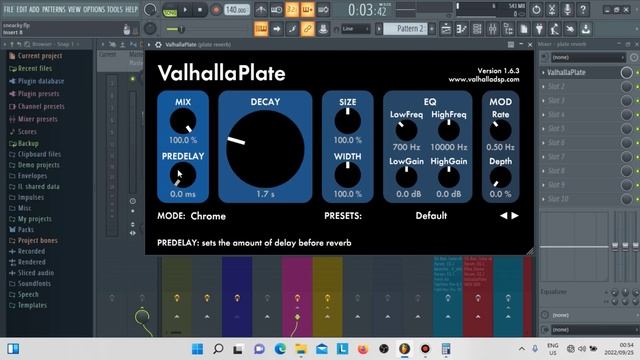Toggle the link/chain orange button
This screenshot has height=360, width=640.
(x=307, y=29)
